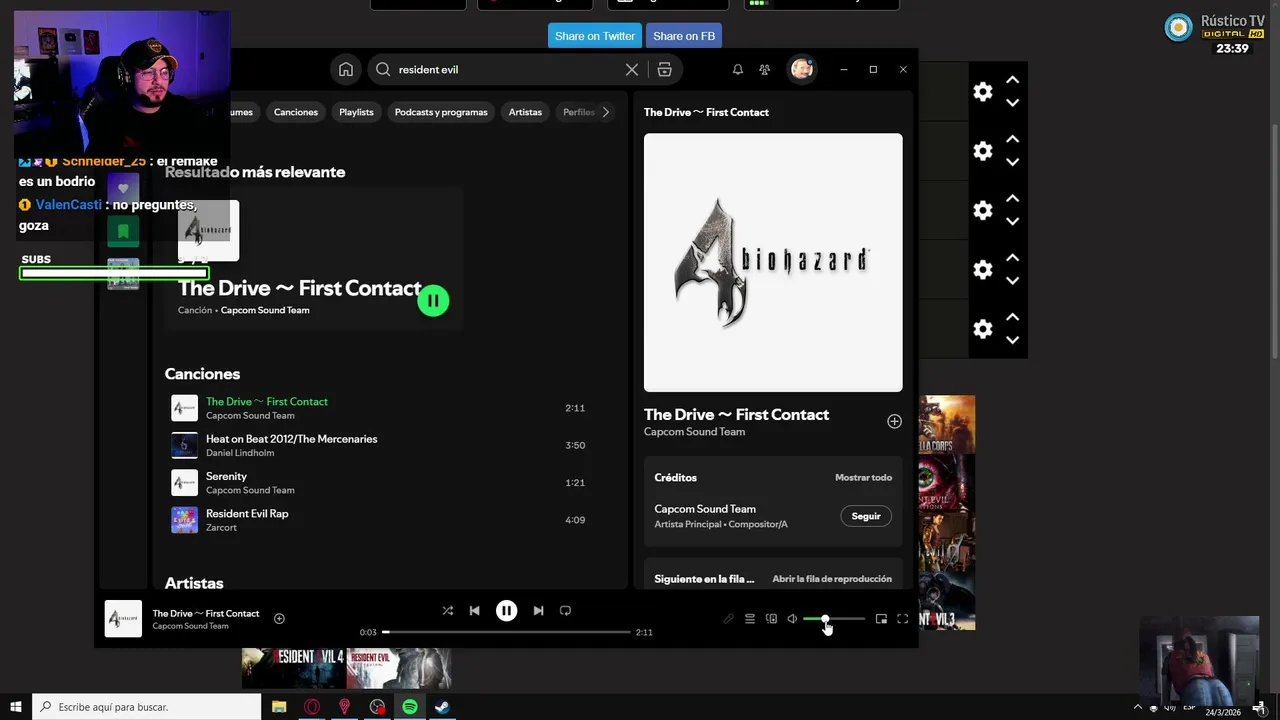Open Spotify notifications bell
1280x720 pixels.
tap(737, 69)
